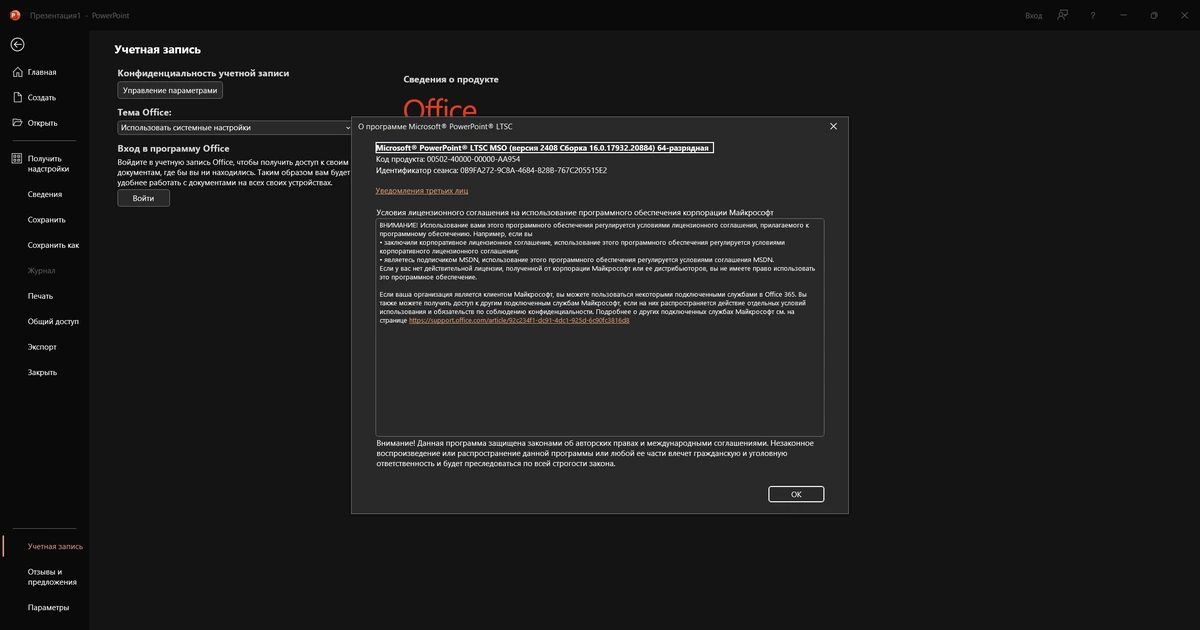Open Общий доступ tab

point(53,322)
